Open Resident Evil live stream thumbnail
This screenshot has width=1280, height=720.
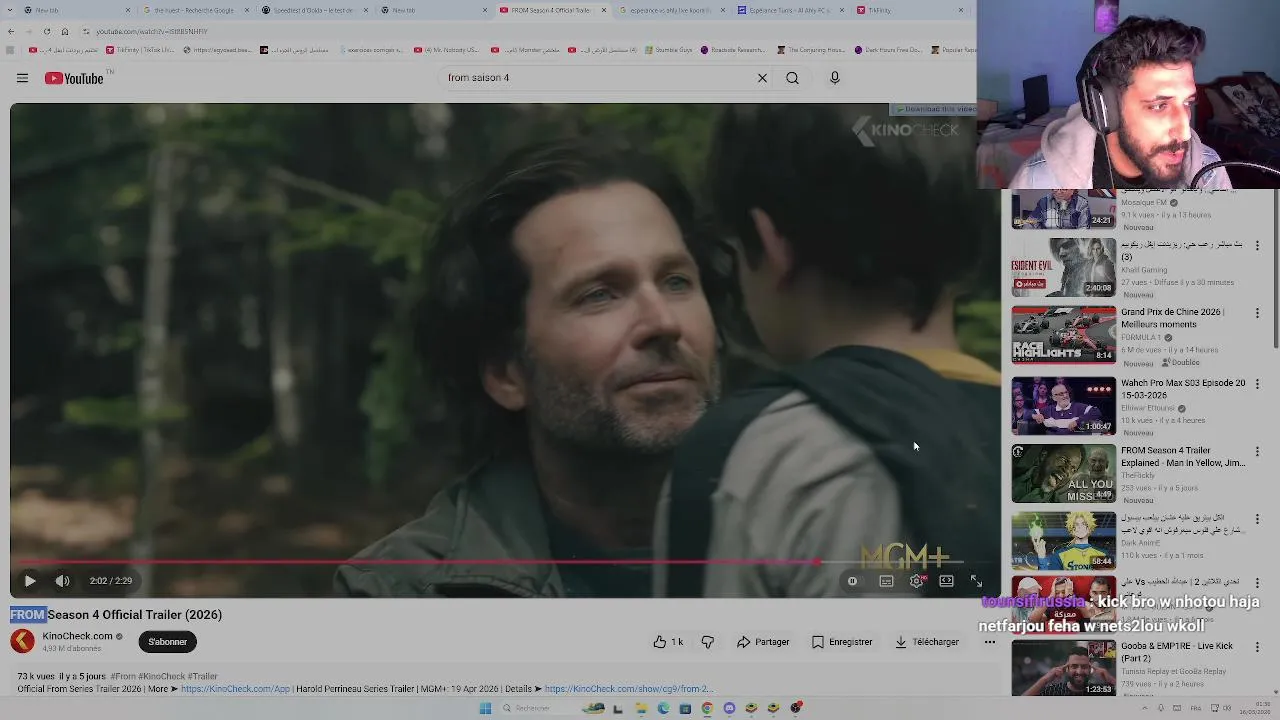click(x=1063, y=267)
